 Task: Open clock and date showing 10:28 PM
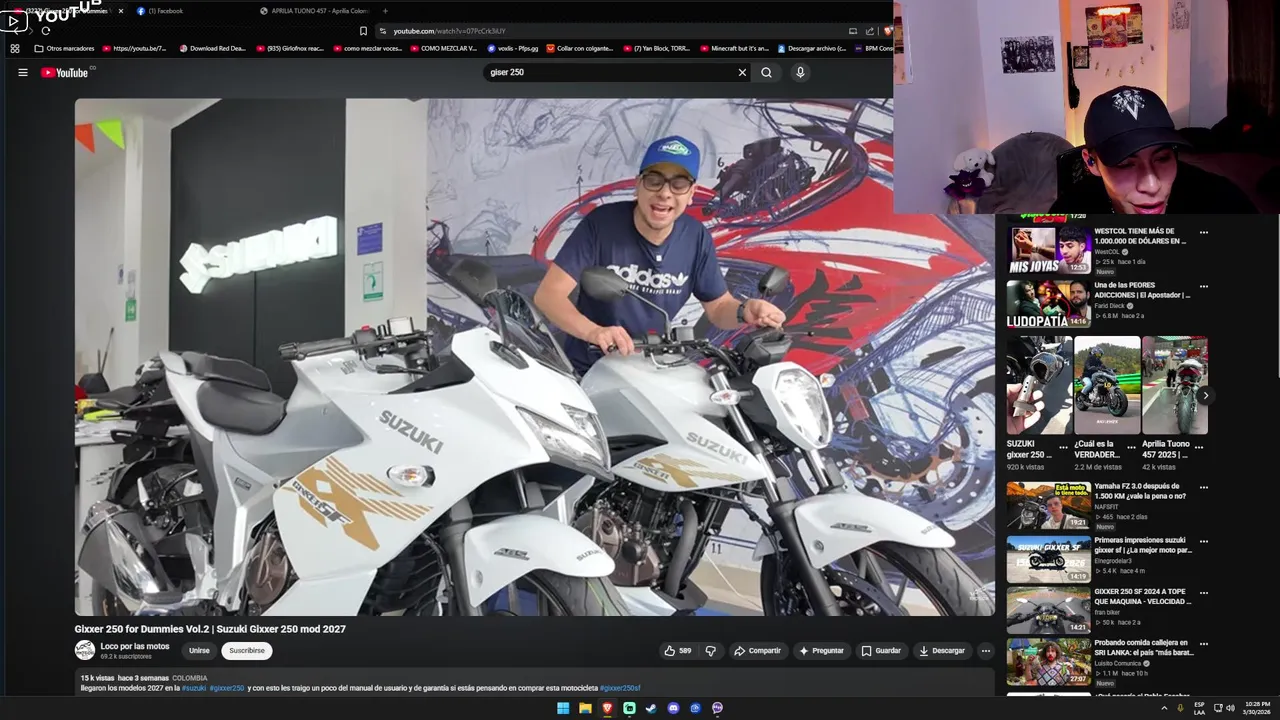click(x=1256, y=708)
